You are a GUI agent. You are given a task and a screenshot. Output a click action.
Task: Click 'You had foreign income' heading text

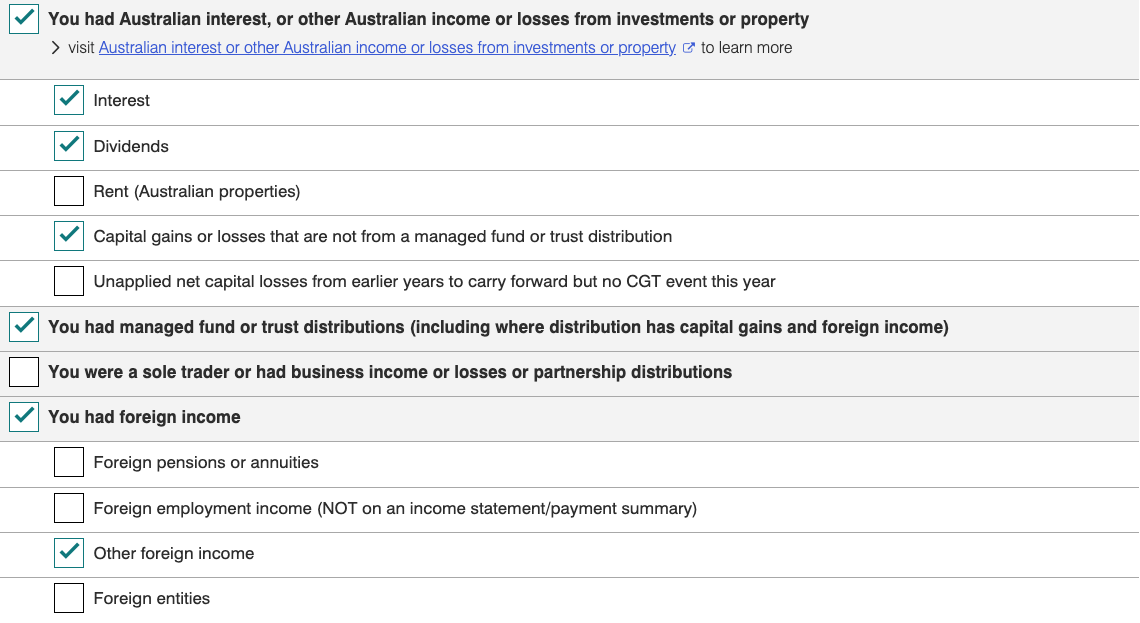(x=144, y=417)
